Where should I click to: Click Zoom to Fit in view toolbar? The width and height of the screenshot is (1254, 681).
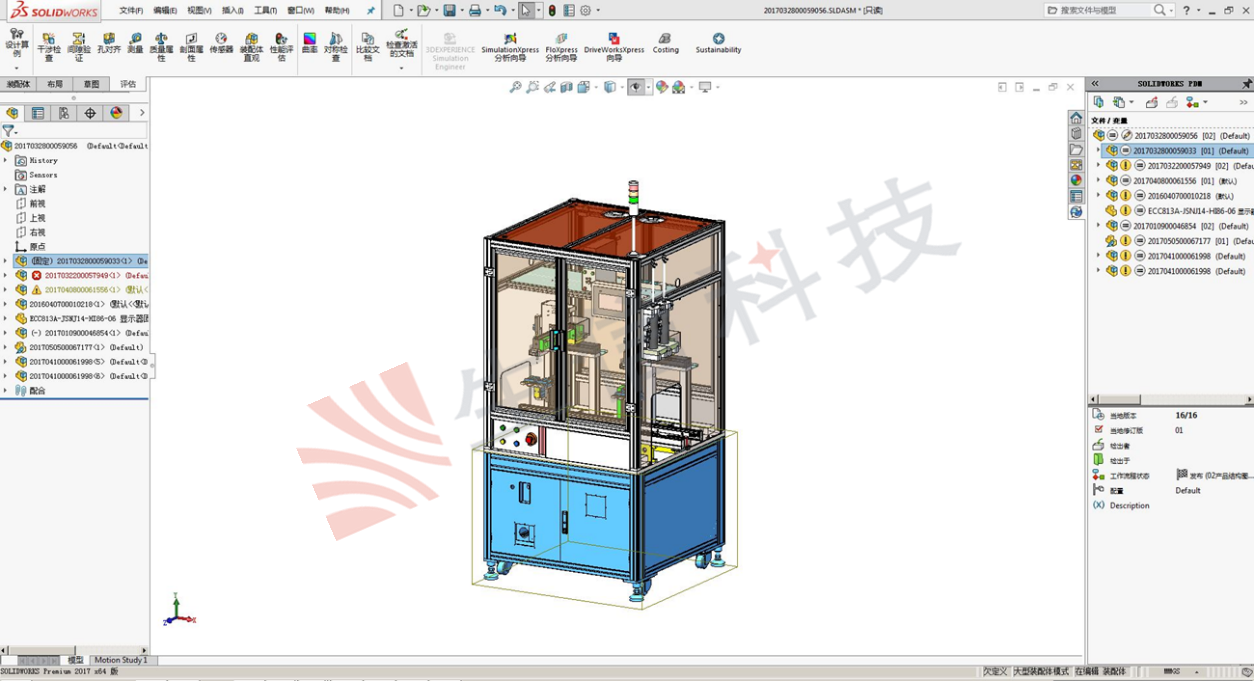coord(515,87)
